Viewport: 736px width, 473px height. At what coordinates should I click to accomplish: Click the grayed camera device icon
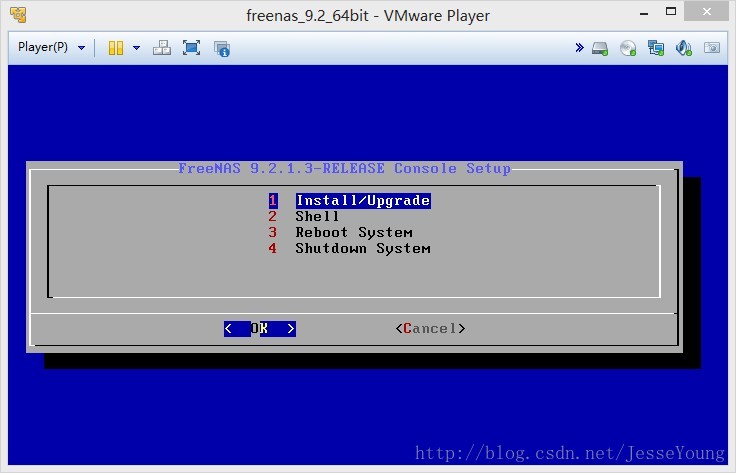coord(712,47)
